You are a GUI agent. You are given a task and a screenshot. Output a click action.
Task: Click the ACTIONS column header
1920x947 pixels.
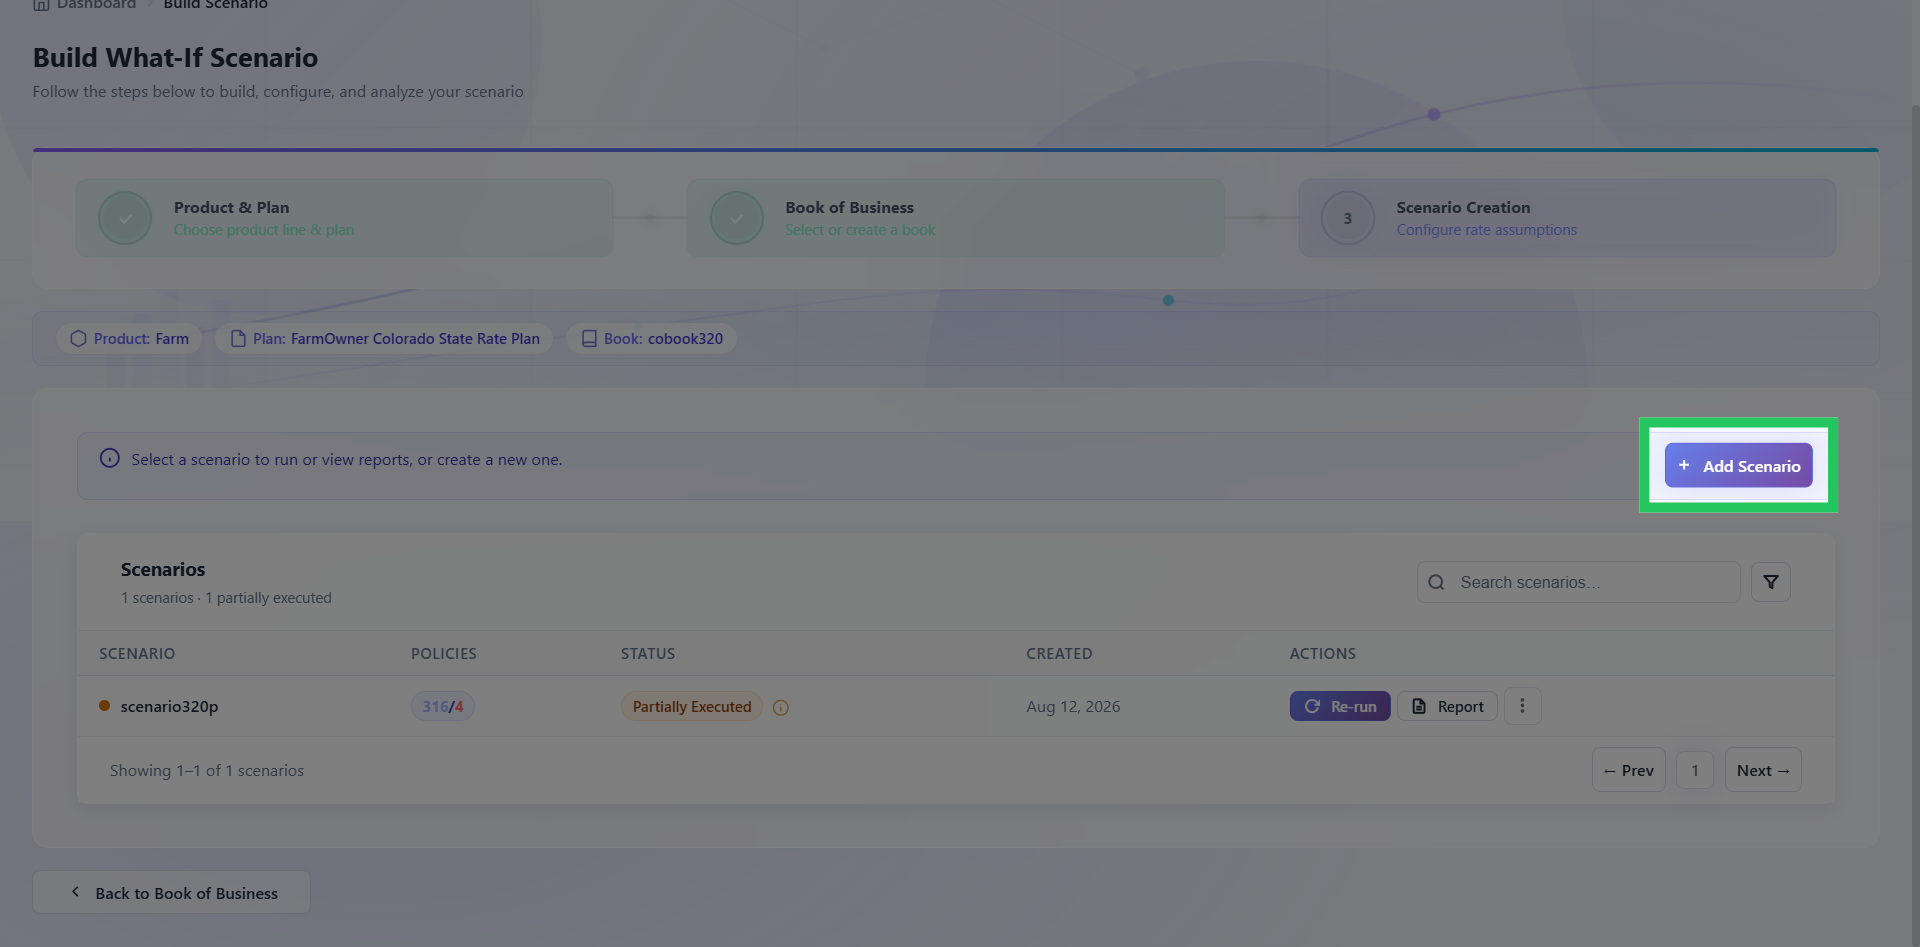(1322, 654)
